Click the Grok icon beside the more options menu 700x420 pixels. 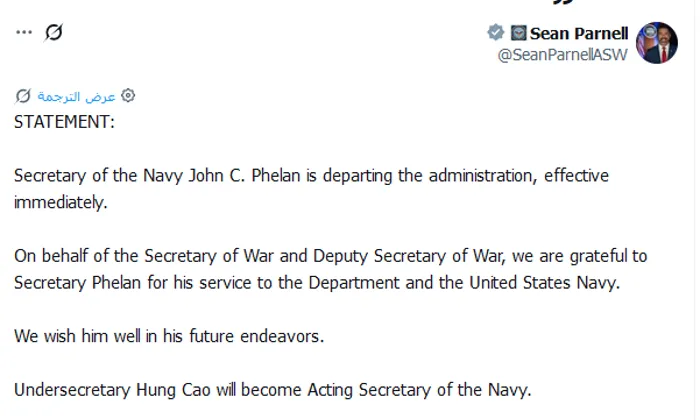coord(54,32)
